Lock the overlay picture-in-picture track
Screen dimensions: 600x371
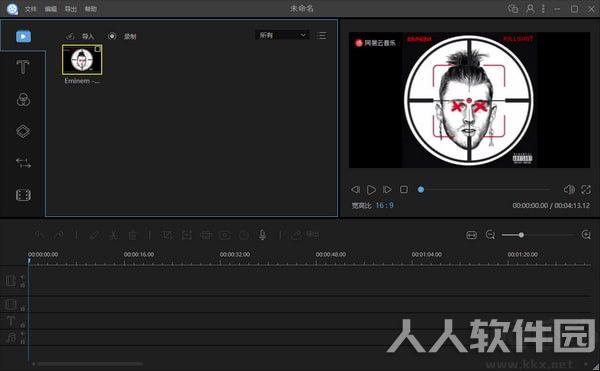(x=23, y=308)
